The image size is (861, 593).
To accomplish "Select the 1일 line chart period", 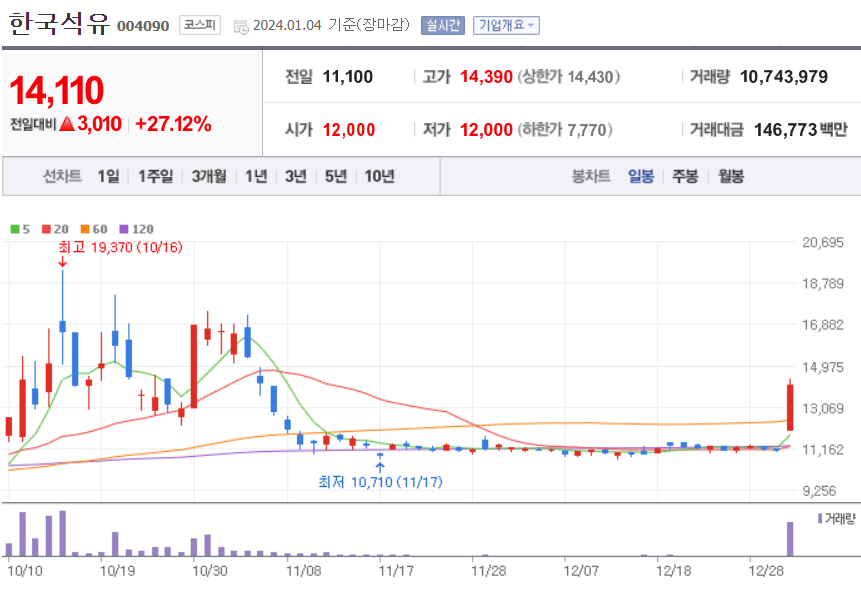I will pos(108,176).
